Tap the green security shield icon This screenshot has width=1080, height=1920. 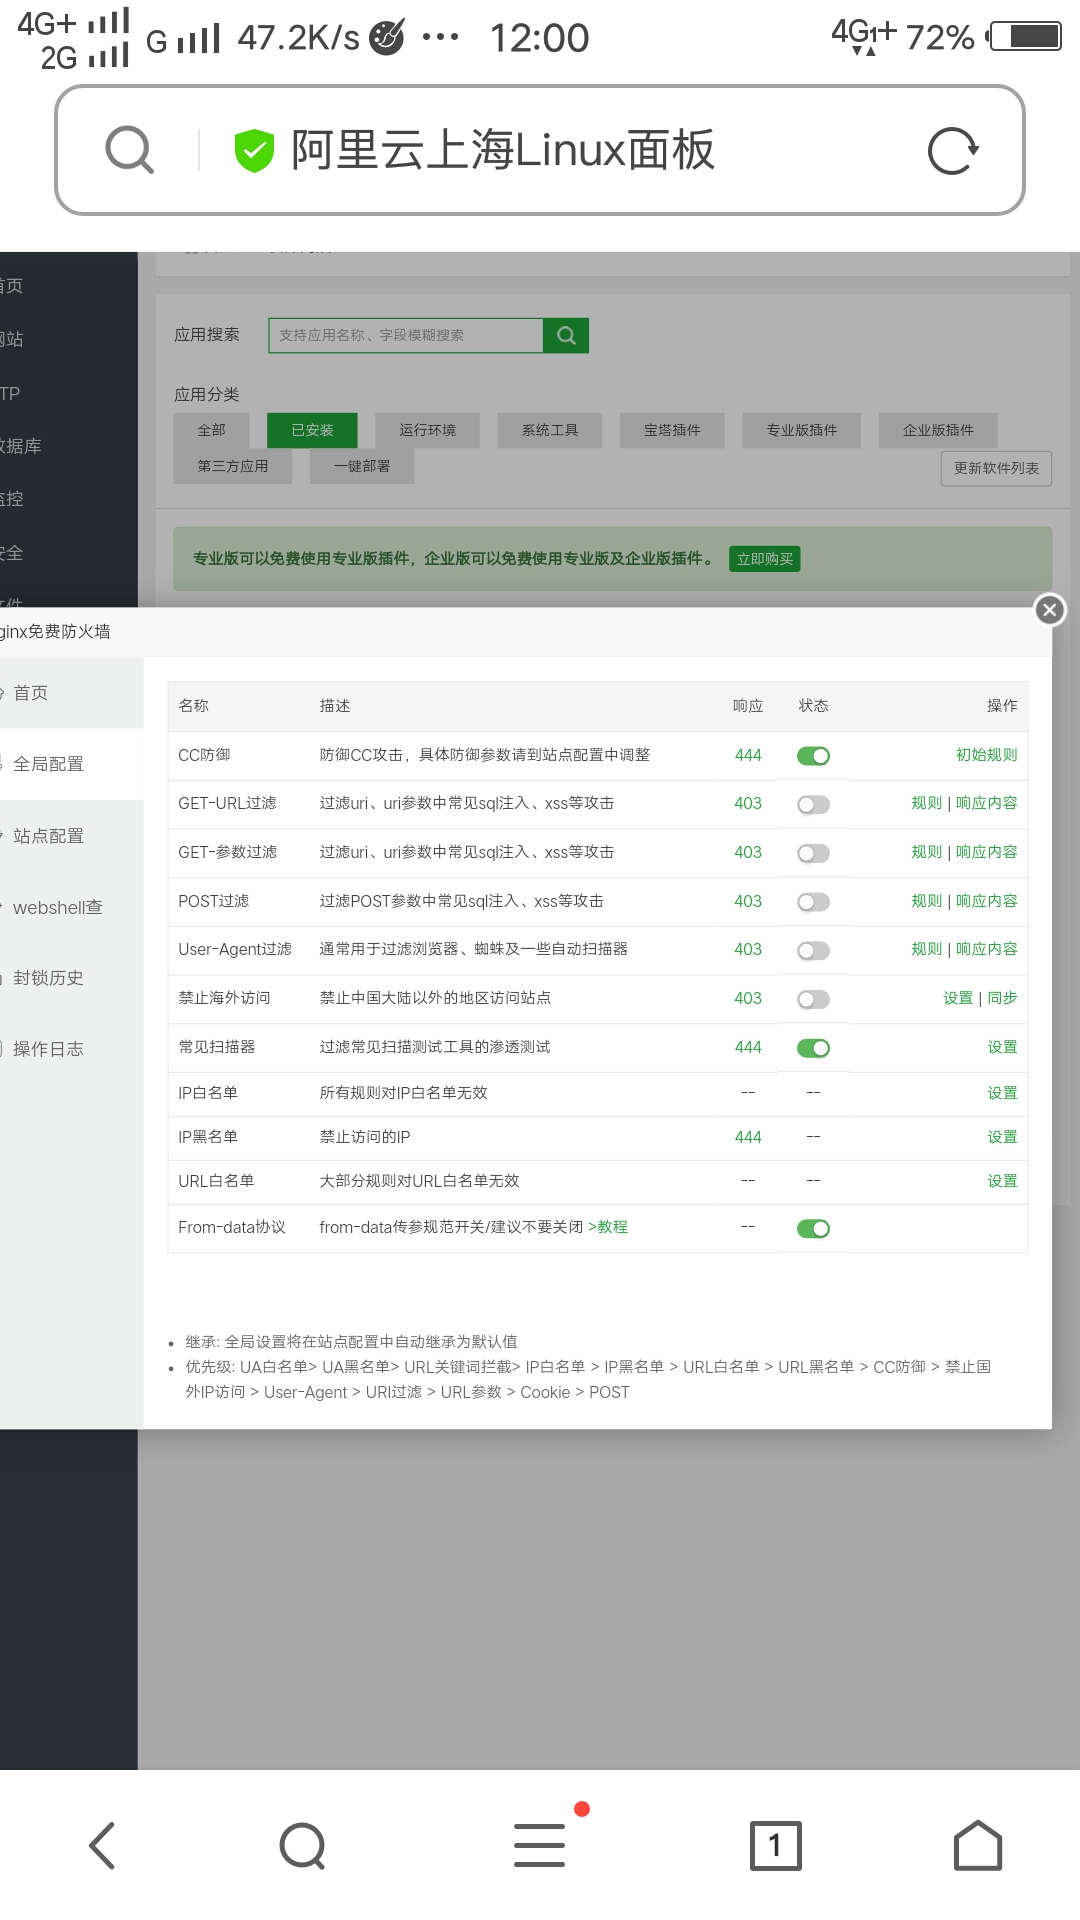tap(254, 150)
